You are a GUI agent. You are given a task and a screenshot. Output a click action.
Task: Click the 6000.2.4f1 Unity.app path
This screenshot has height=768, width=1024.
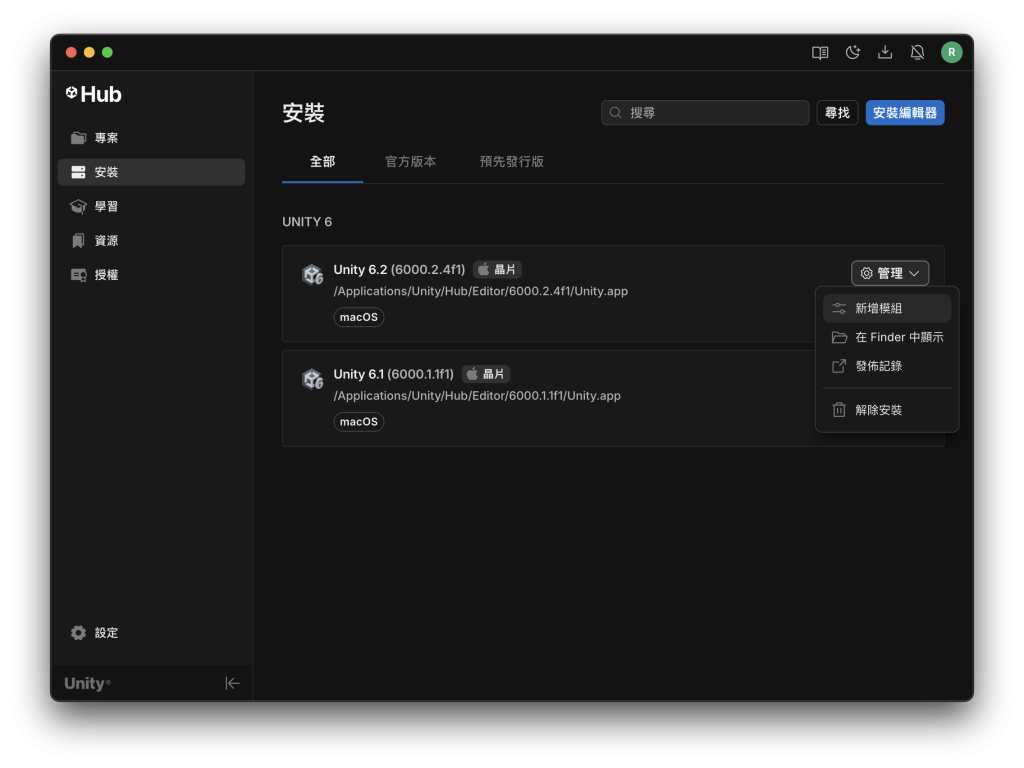[x=481, y=291]
